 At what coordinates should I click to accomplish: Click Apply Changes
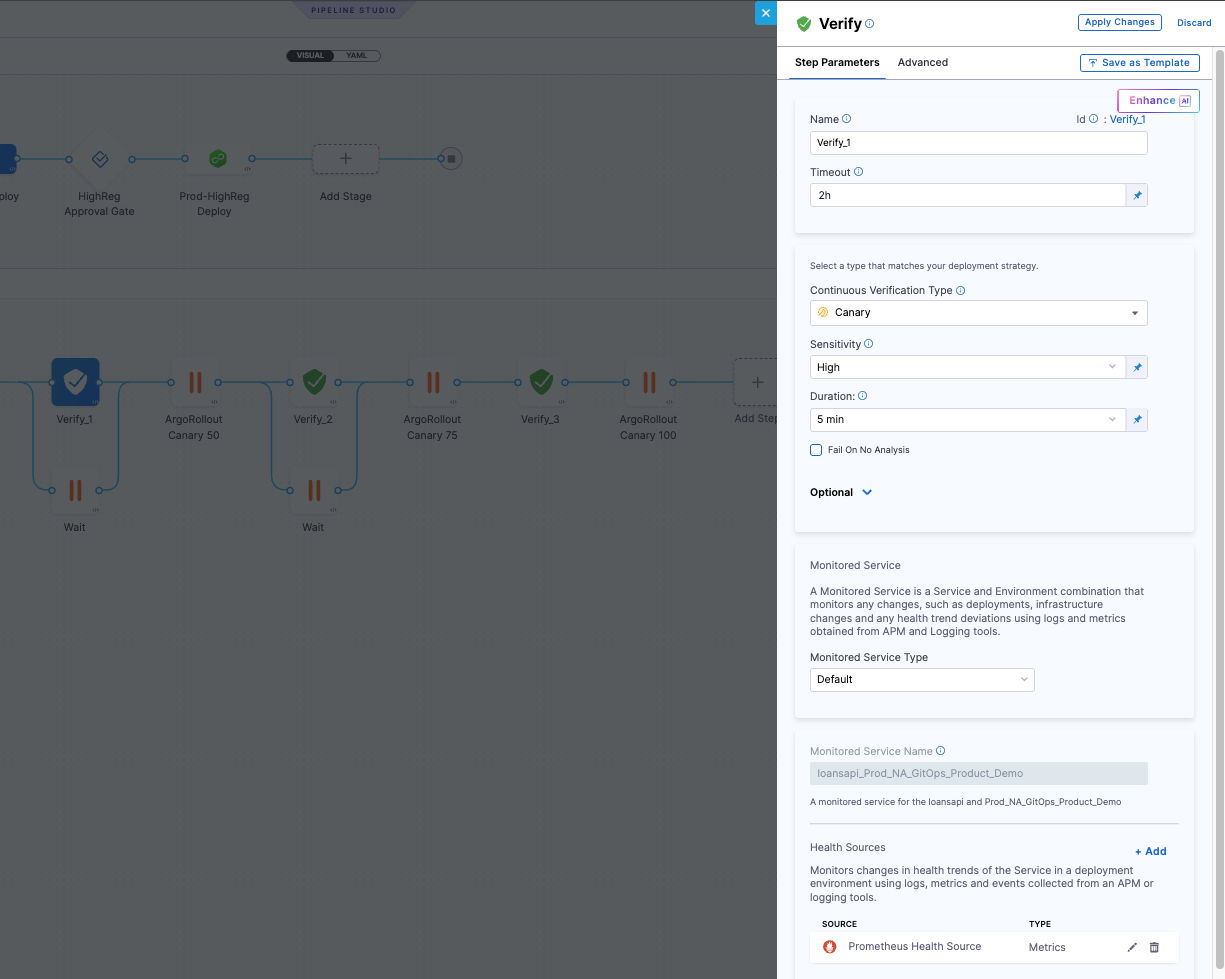[x=1119, y=21]
